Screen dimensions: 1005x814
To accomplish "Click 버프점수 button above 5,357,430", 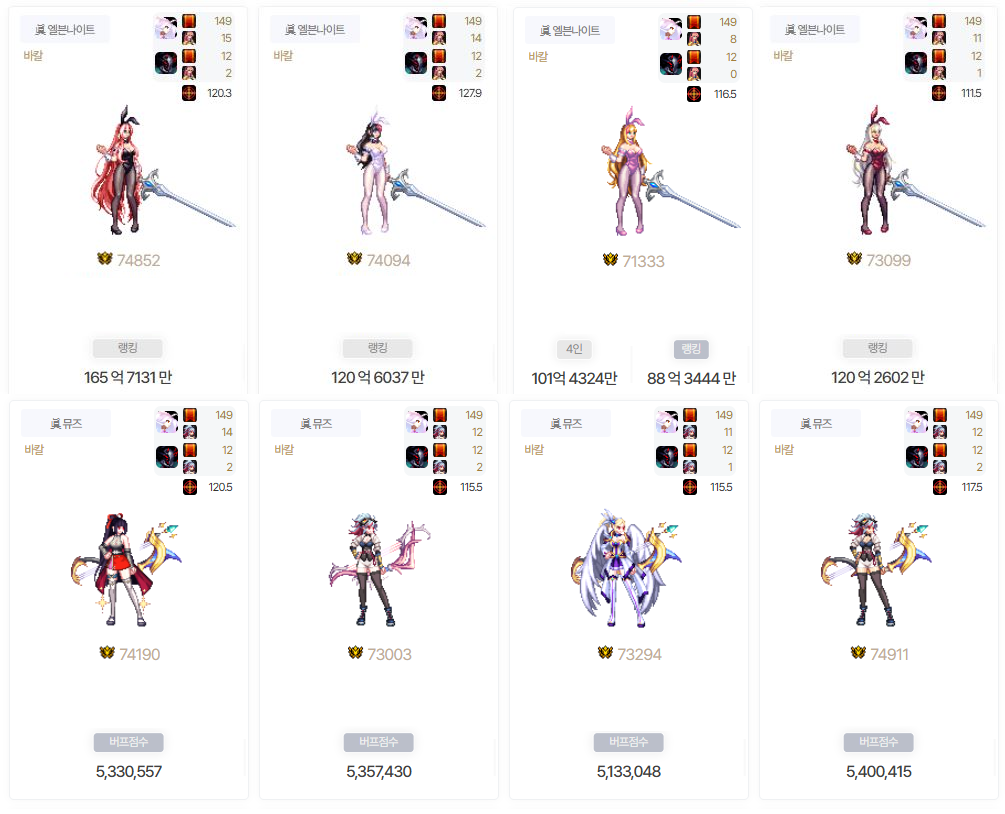I will pos(378,742).
